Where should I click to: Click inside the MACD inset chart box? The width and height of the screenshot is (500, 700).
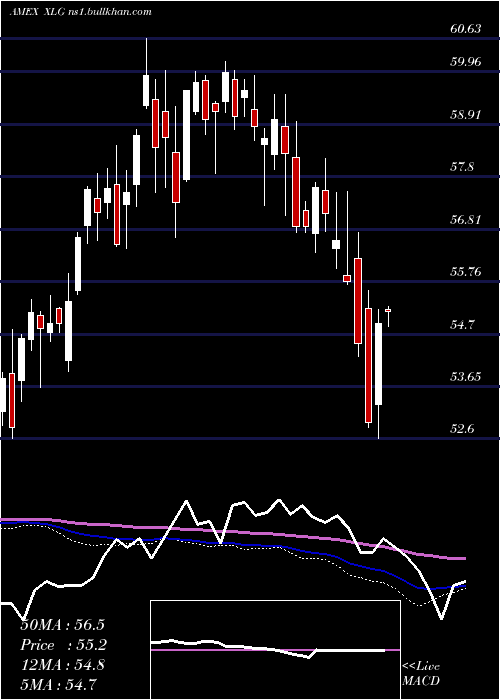pos(275,650)
